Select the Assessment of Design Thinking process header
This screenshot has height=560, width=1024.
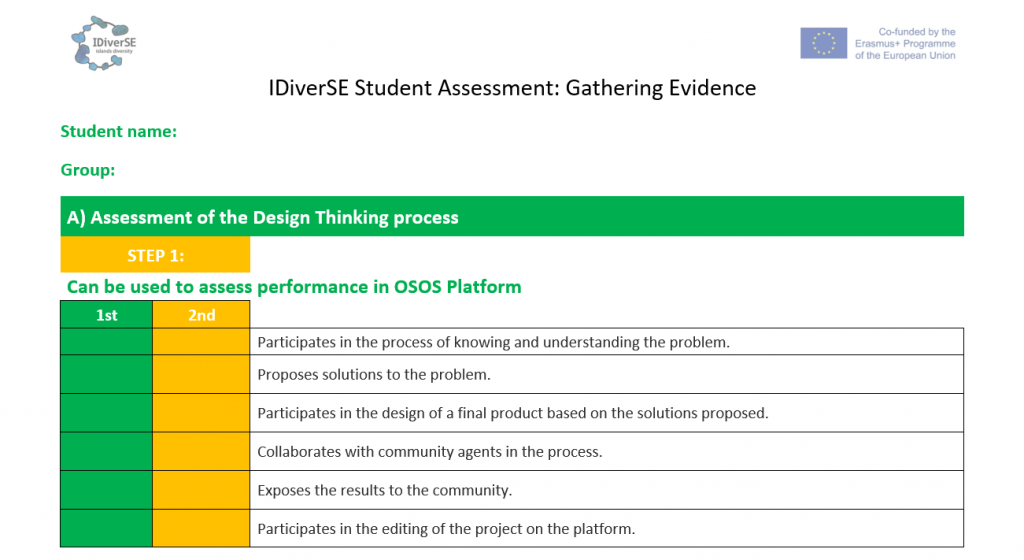pyautogui.click(x=262, y=217)
